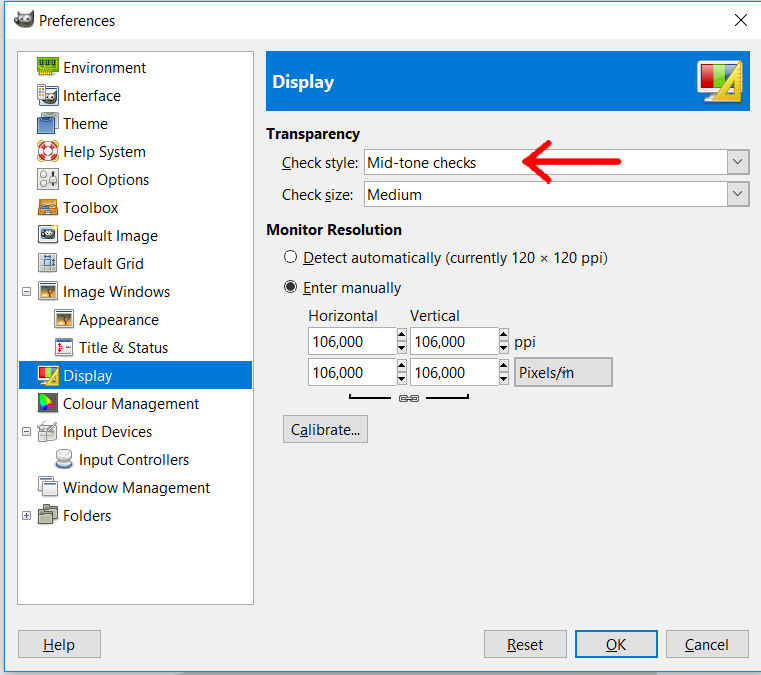Click the Input Controllers icon
The width and height of the screenshot is (761, 675).
[64, 460]
